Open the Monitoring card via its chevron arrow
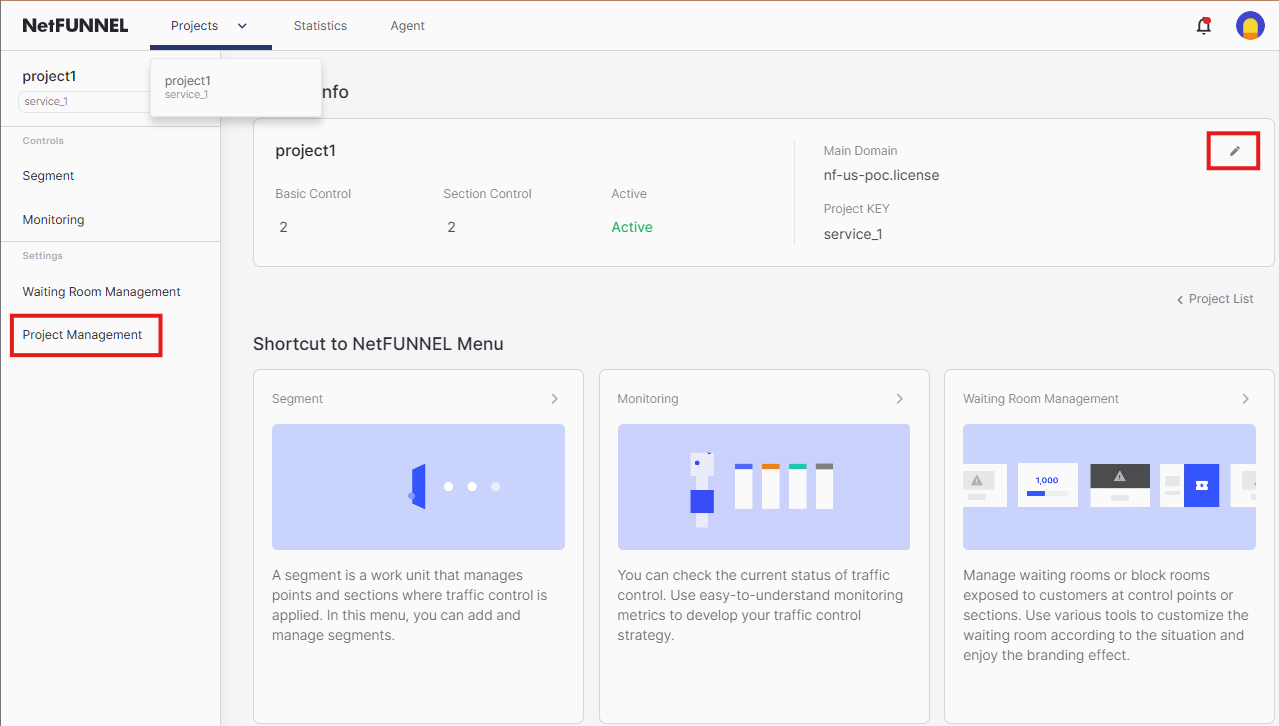The height and width of the screenshot is (726, 1279). click(x=900, y=398)
